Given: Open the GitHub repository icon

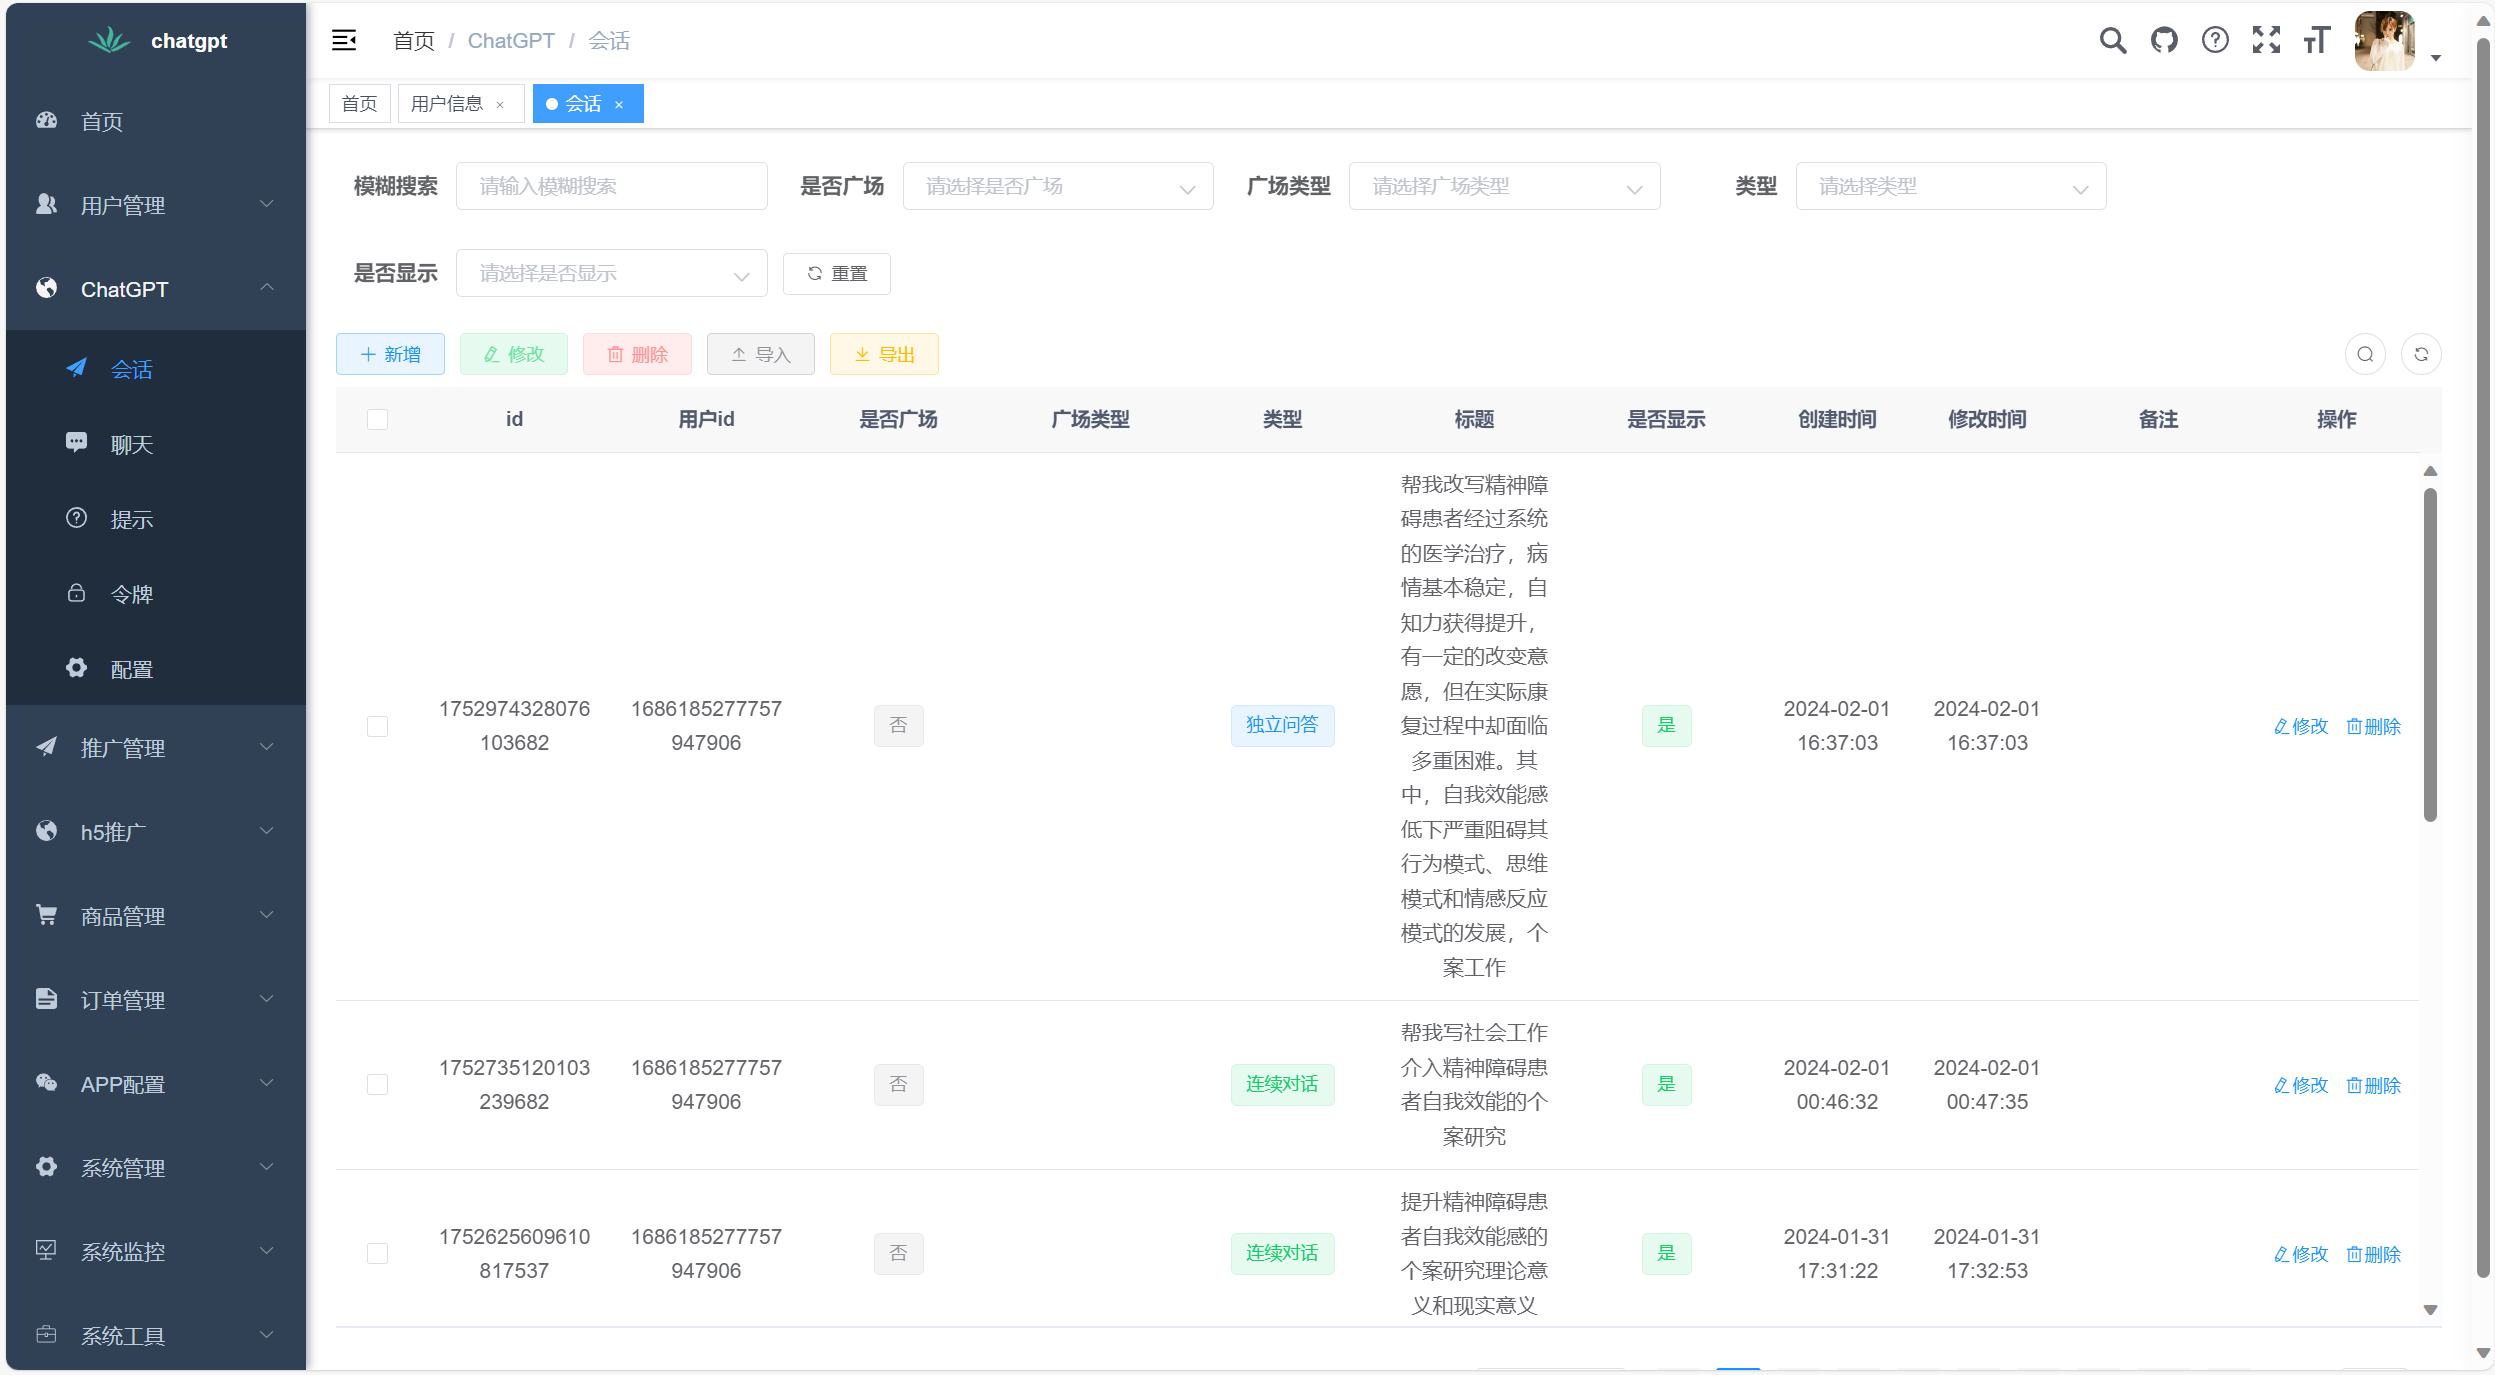Looking at the screenshot, I should (2164, 40).
